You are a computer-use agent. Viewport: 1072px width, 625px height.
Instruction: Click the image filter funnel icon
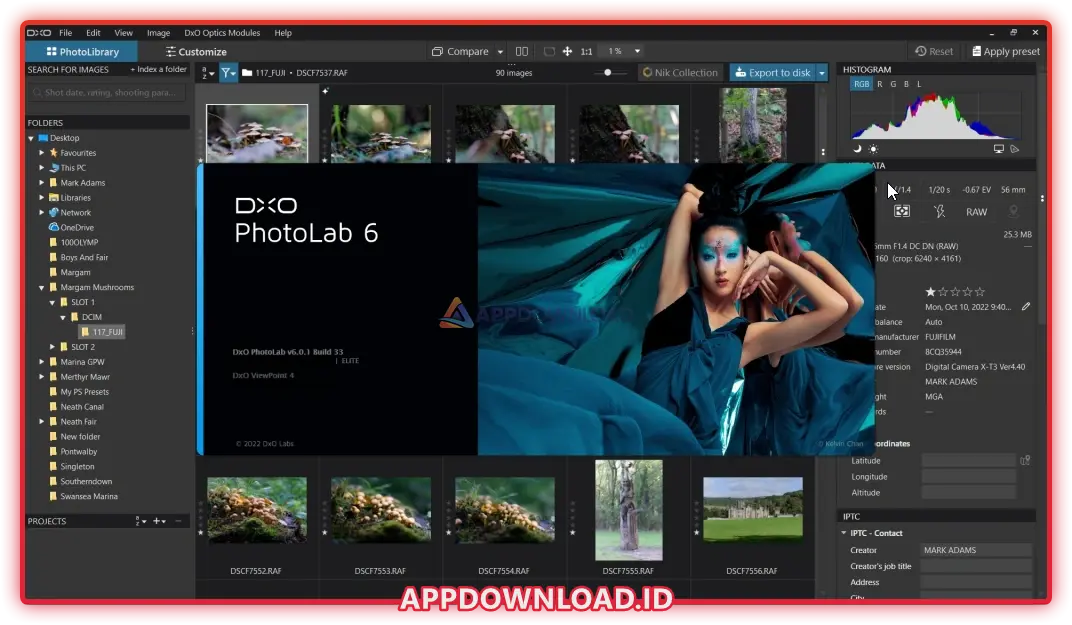[x=228, y=73]
